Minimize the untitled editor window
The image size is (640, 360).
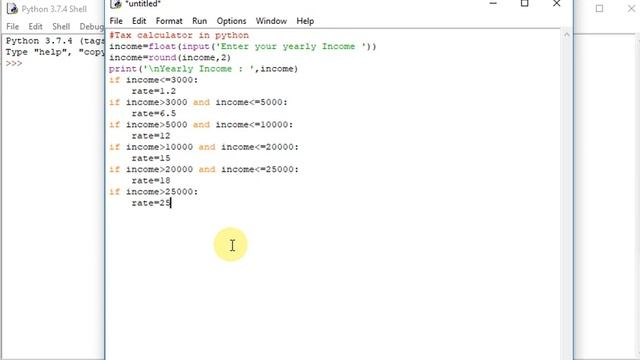pyautogui.click(x=493, y=3)
